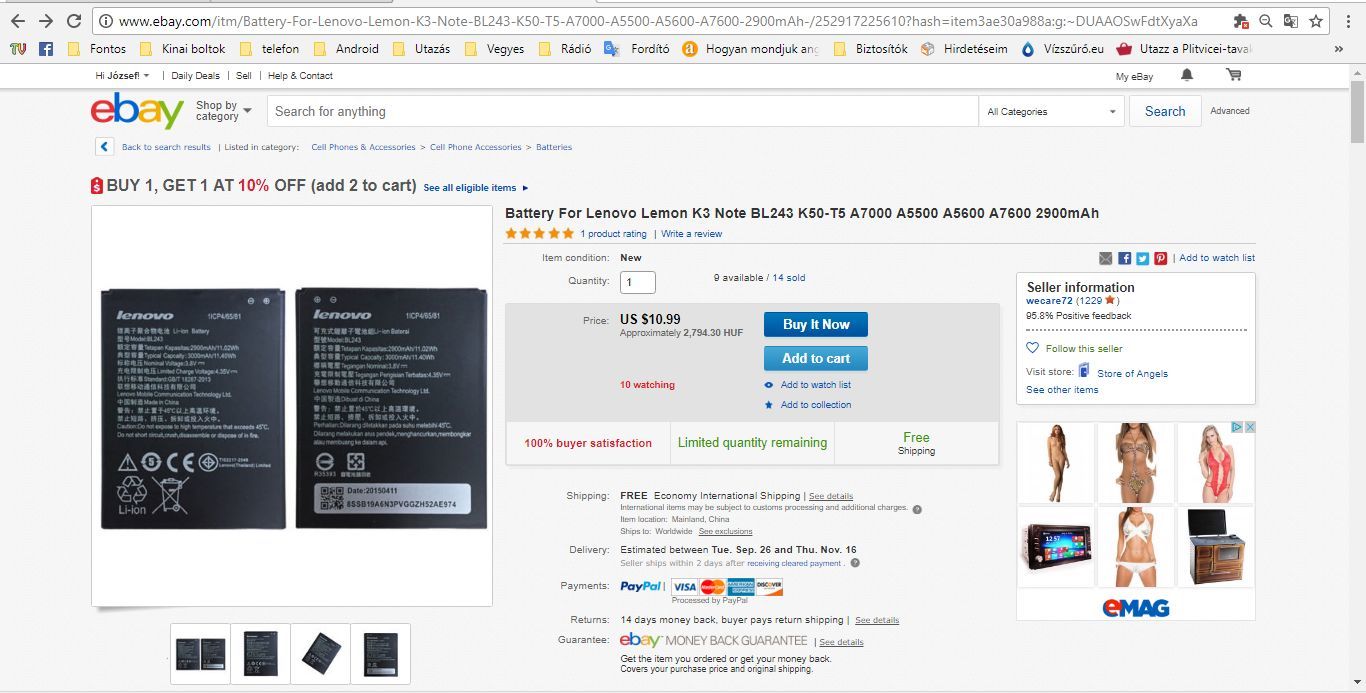This screenshot has height=693, width=1366.
Task: Open Cell Phone Accessories breadcrumb
Action: (476, 147)
